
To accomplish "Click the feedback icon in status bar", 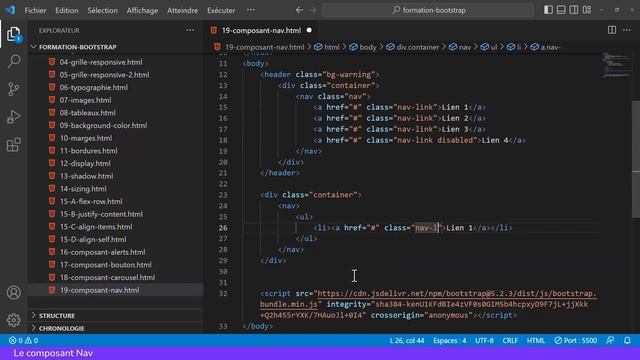I will tap(610, 340).
